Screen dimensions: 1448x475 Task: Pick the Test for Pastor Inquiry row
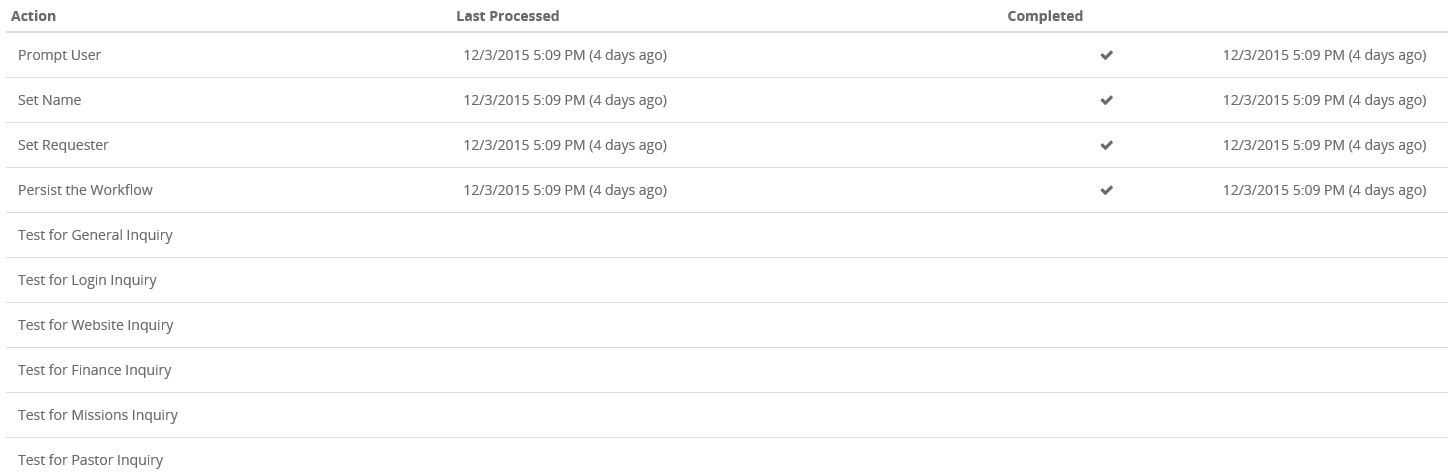click(x=90, y=460)
